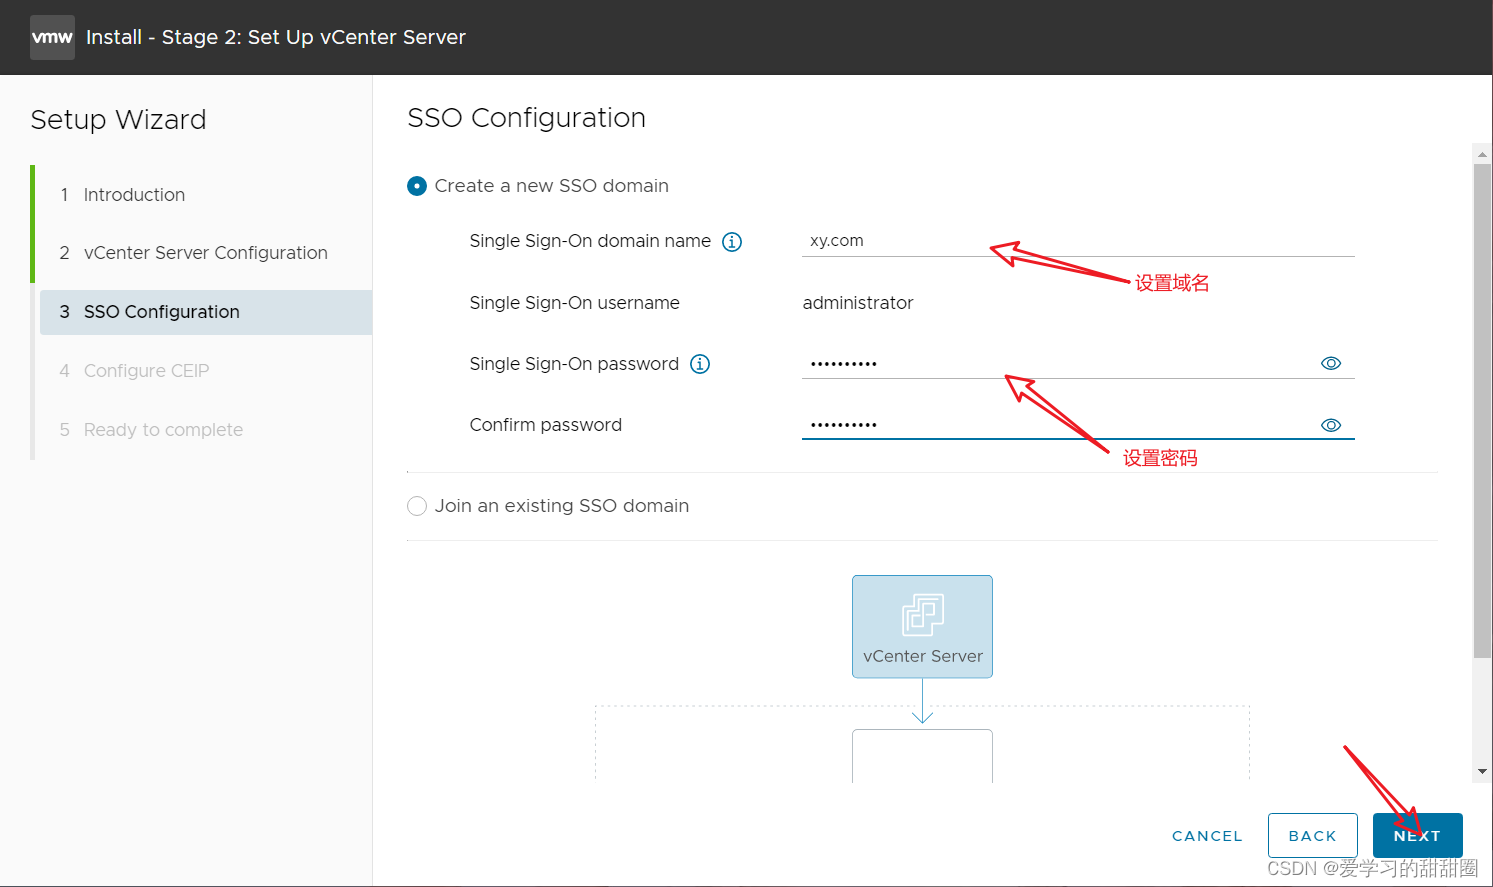The width and height of the screenshot is (1493, 887).
Task: Click the Confirm password label
Action: pyautogui.click(x=545, y=425)
